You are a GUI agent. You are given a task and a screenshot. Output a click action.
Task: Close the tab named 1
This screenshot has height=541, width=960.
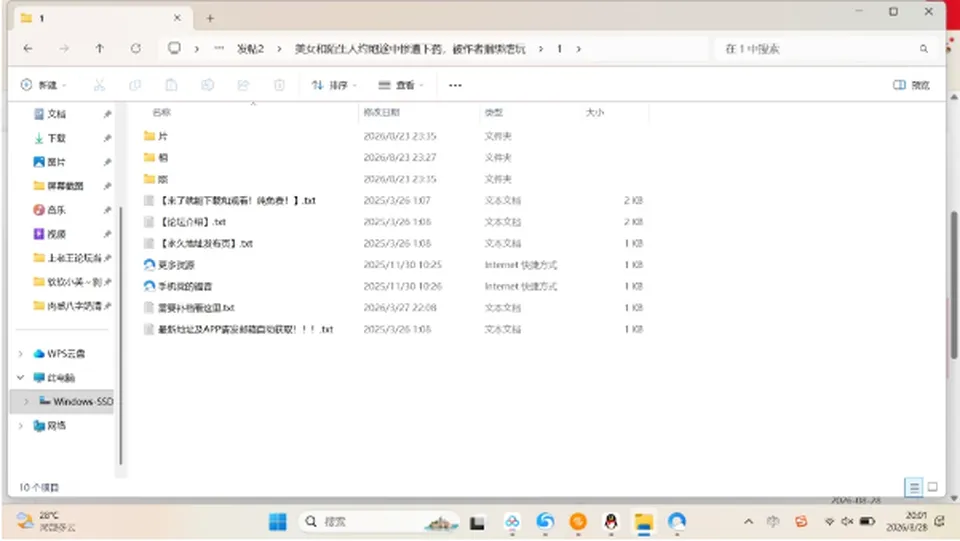177,18
